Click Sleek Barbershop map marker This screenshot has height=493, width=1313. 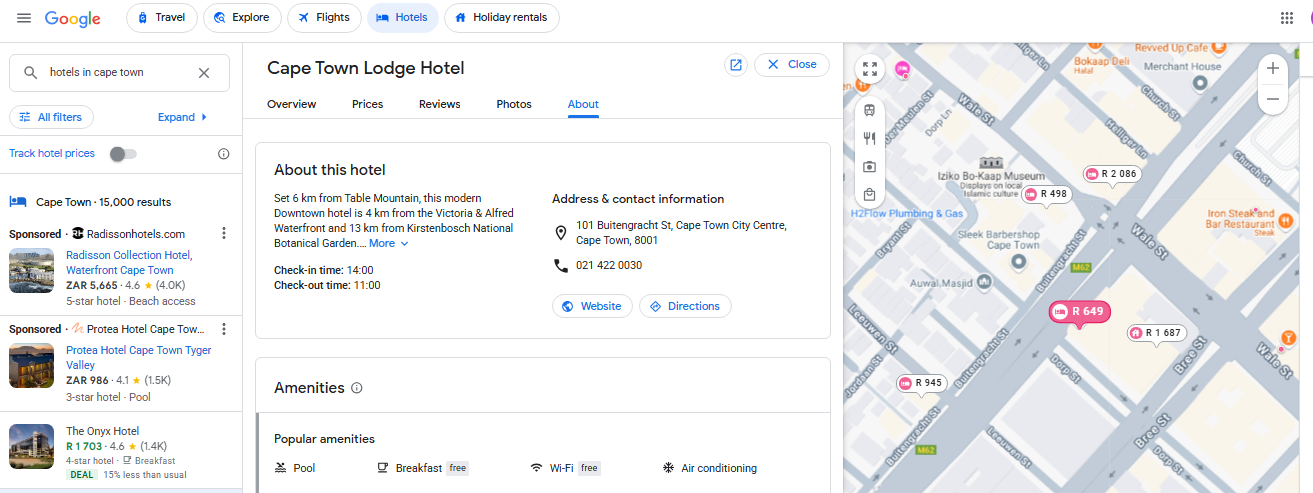1019,262
